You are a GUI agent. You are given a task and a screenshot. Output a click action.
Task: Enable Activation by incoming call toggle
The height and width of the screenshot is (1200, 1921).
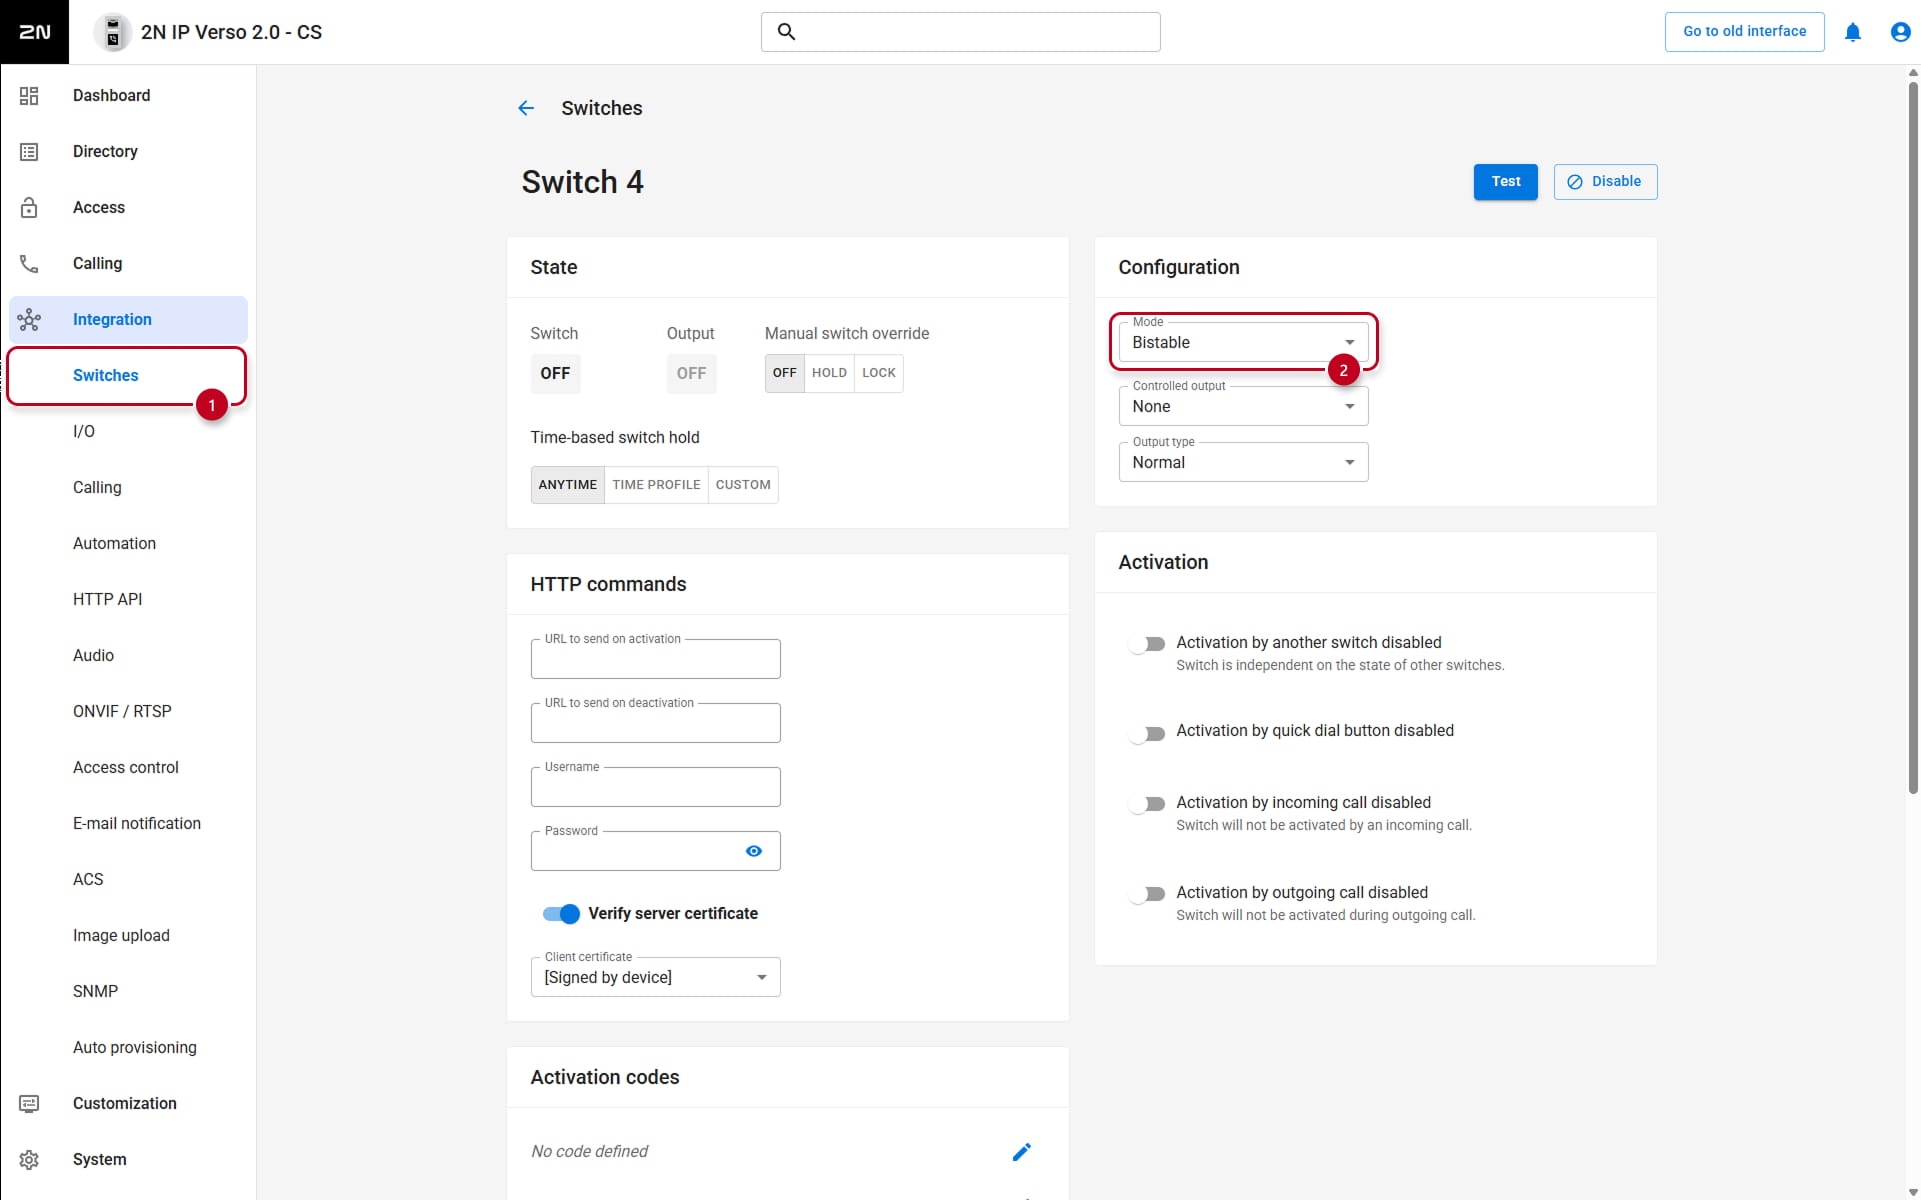pos(1146,804)
